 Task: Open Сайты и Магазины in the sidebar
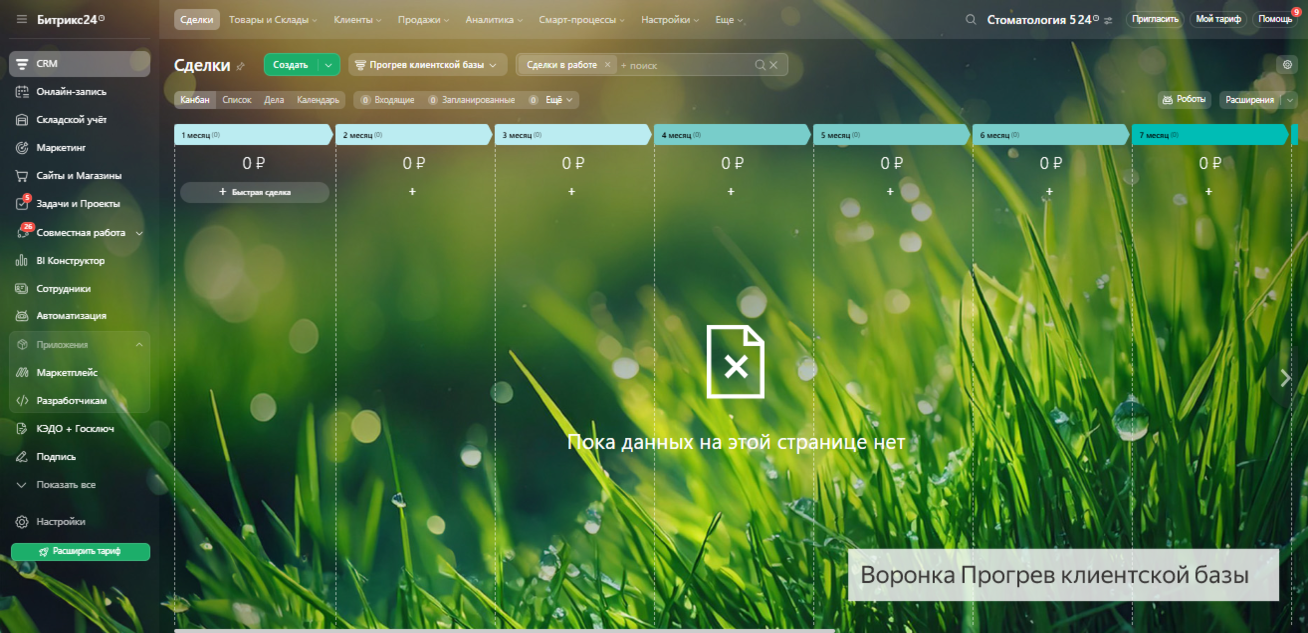pyautogui.click(x=80, y=176)
